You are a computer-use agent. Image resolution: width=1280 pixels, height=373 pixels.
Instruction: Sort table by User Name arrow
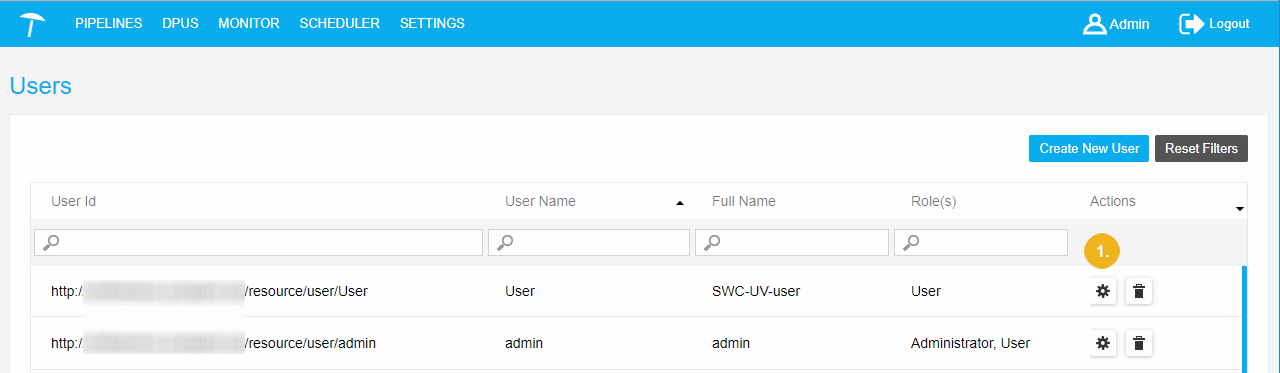pos(680,203)
